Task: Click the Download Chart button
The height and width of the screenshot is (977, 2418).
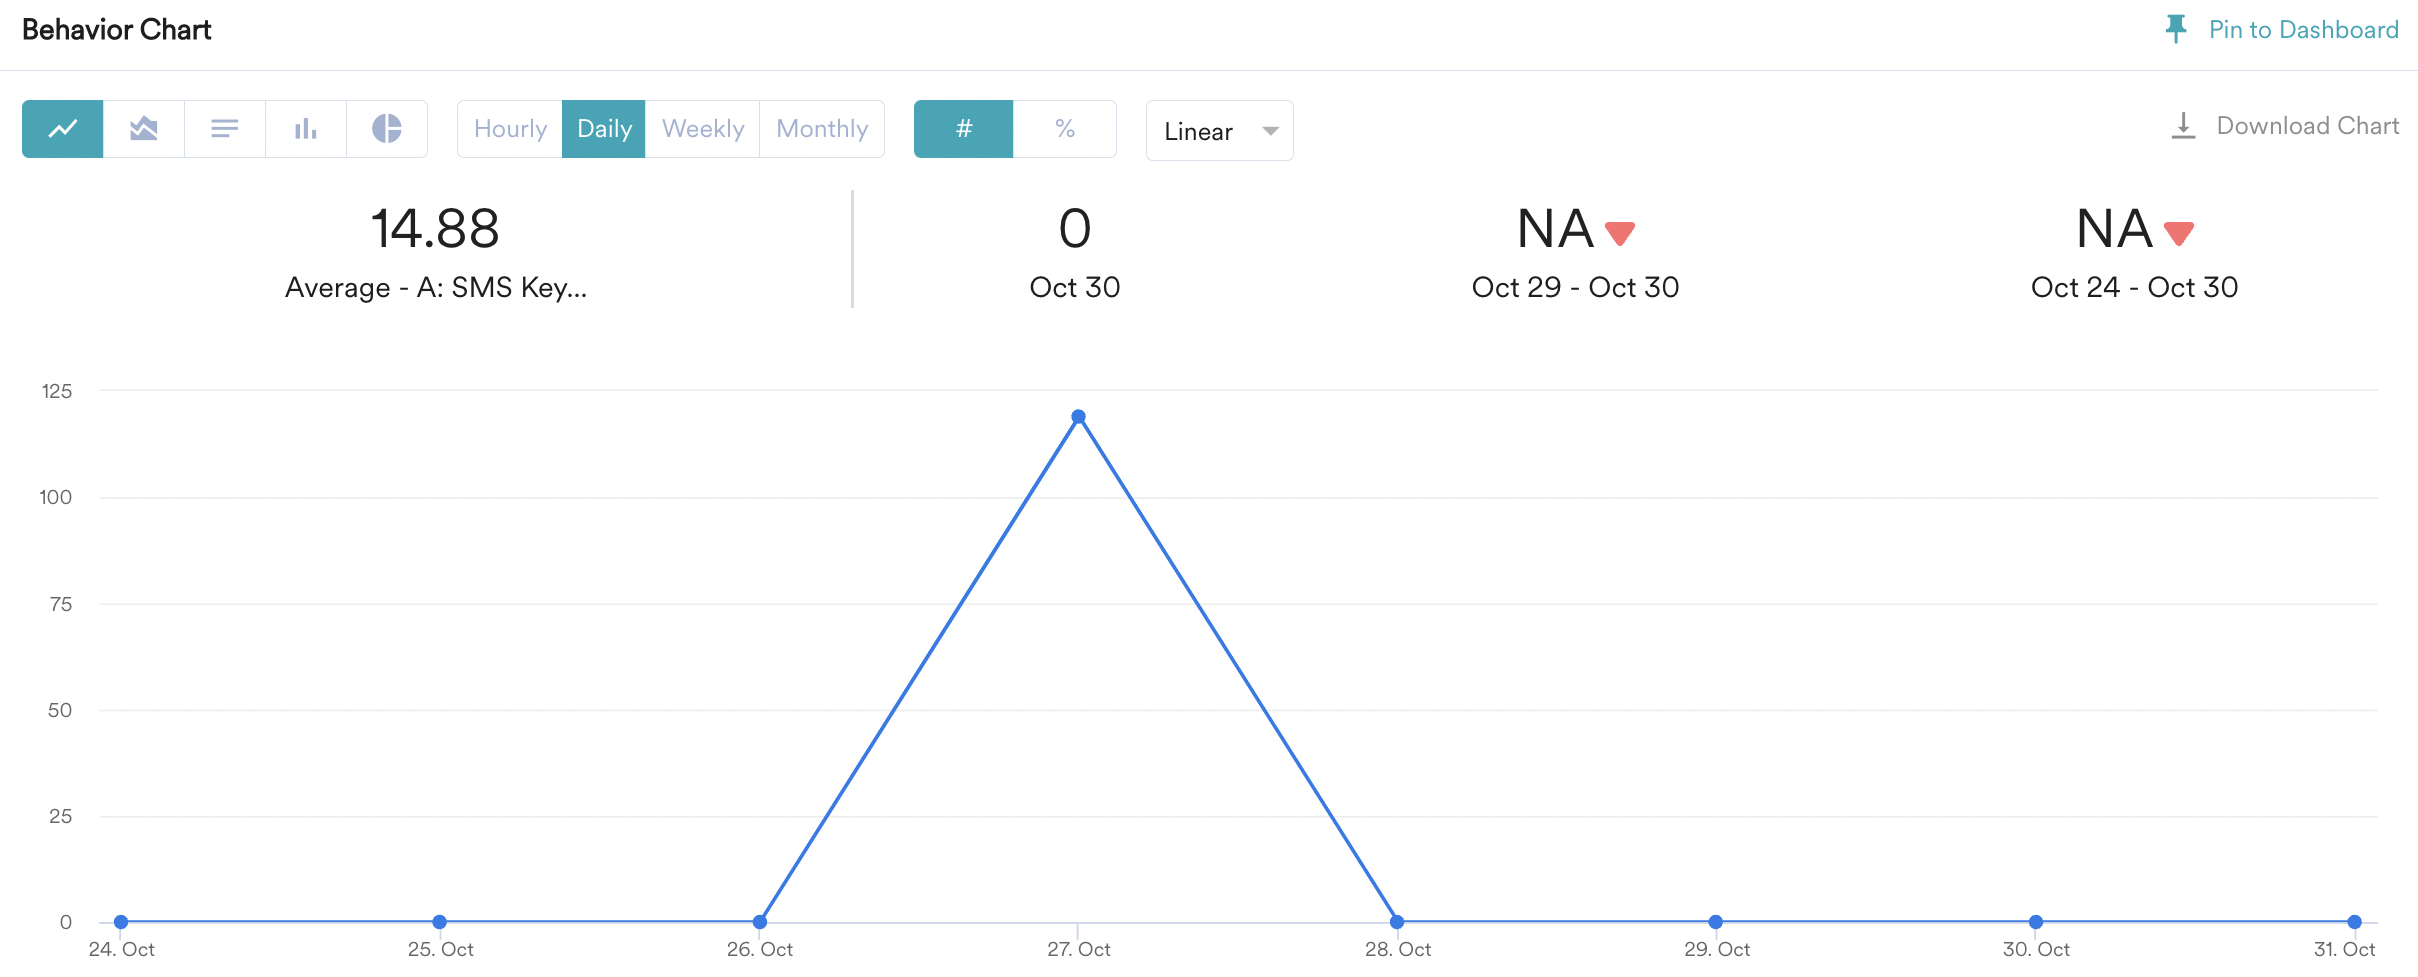Action: (2307, 126)
